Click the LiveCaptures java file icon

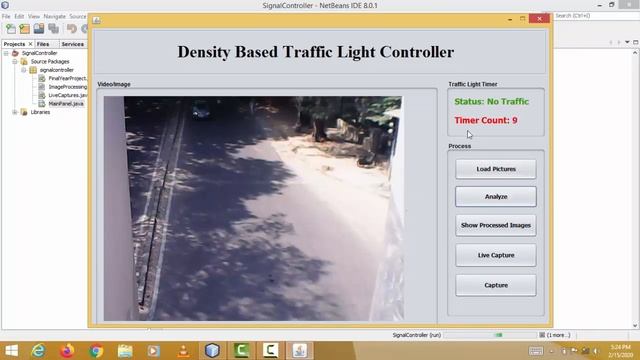(x=42, y=95)
